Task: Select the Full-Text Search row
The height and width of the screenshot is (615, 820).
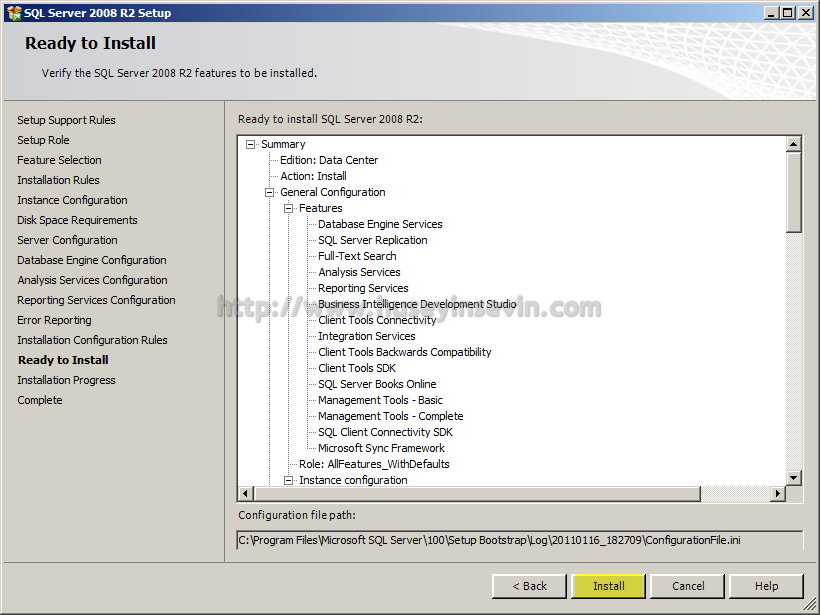Action: (x=357, y=256)
